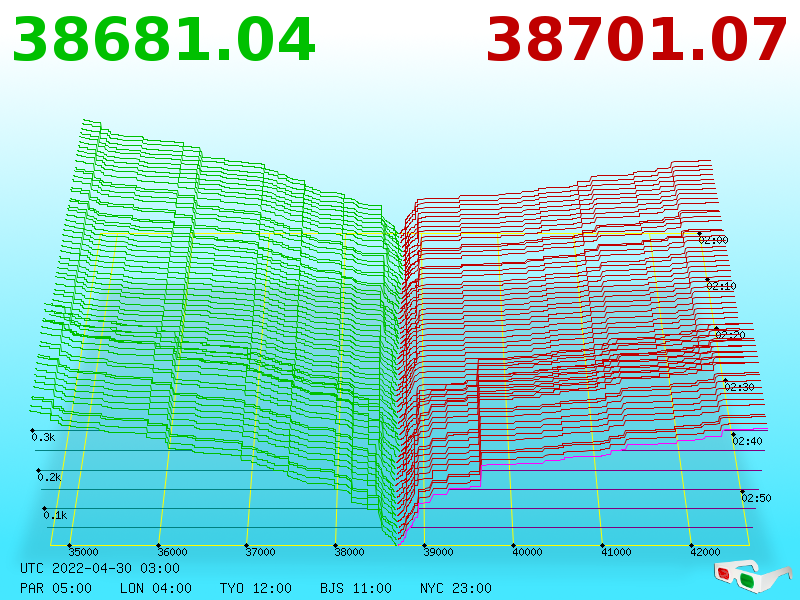
Task: Click the 0.2k depth axis label
Action: [49, 478]
